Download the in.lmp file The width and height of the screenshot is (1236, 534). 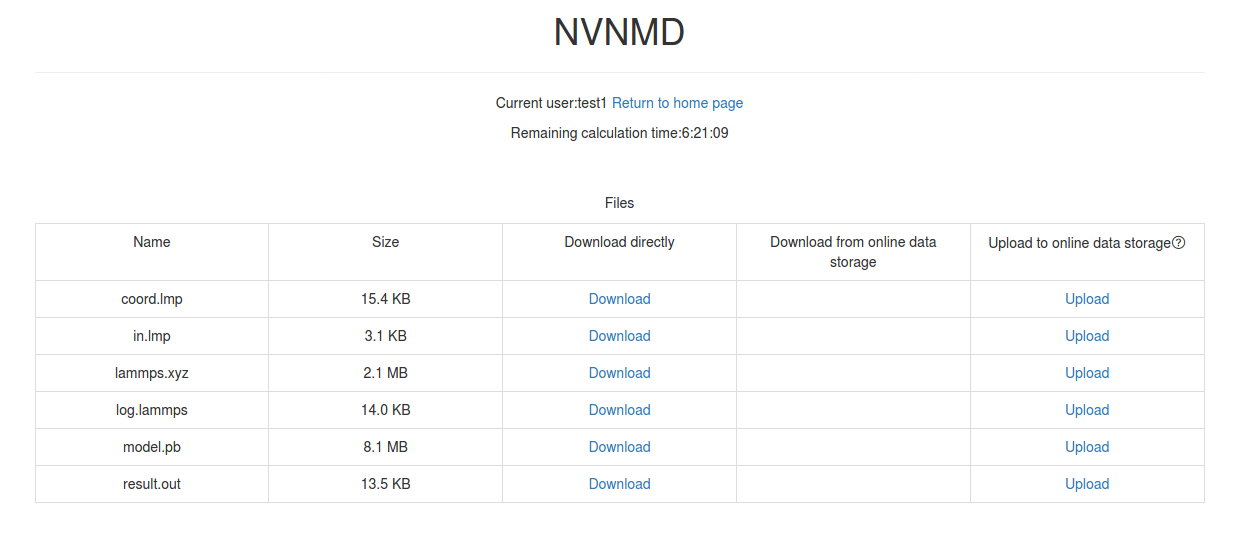click(x=619, y=336)
